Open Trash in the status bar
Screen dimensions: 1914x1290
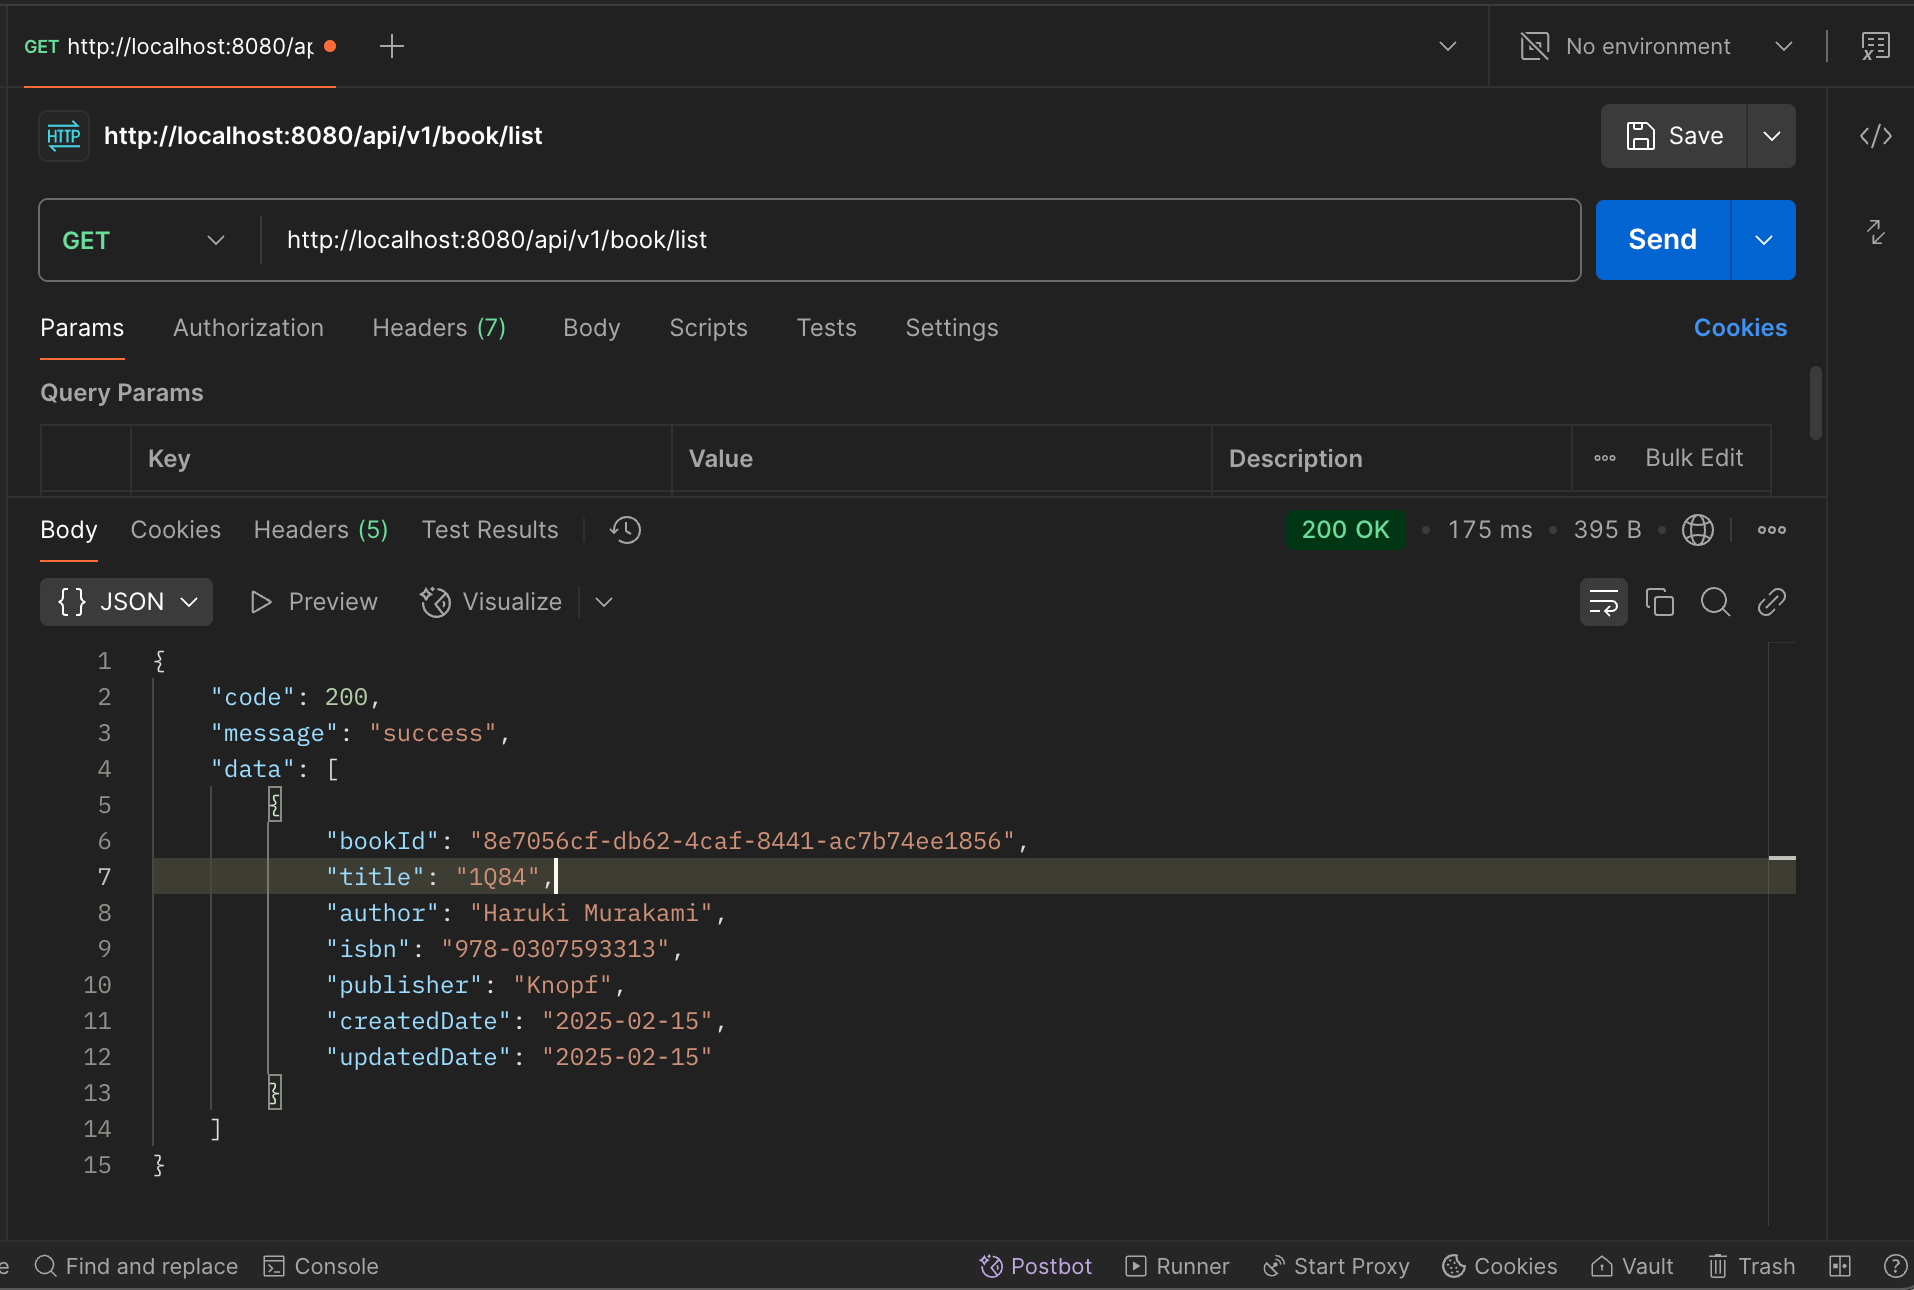(1751, 1266)
